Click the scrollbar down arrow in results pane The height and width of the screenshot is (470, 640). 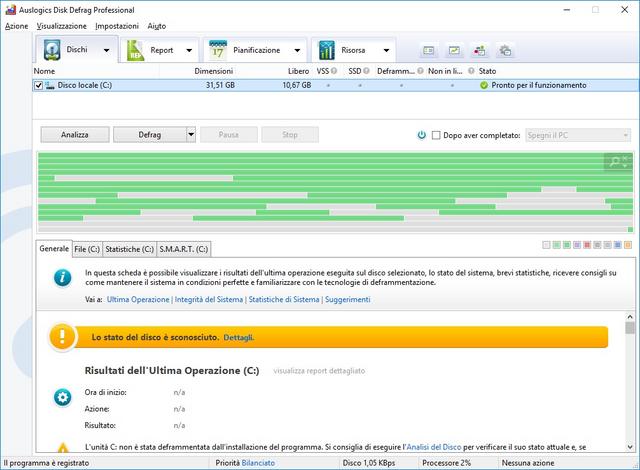pos(630,447)
